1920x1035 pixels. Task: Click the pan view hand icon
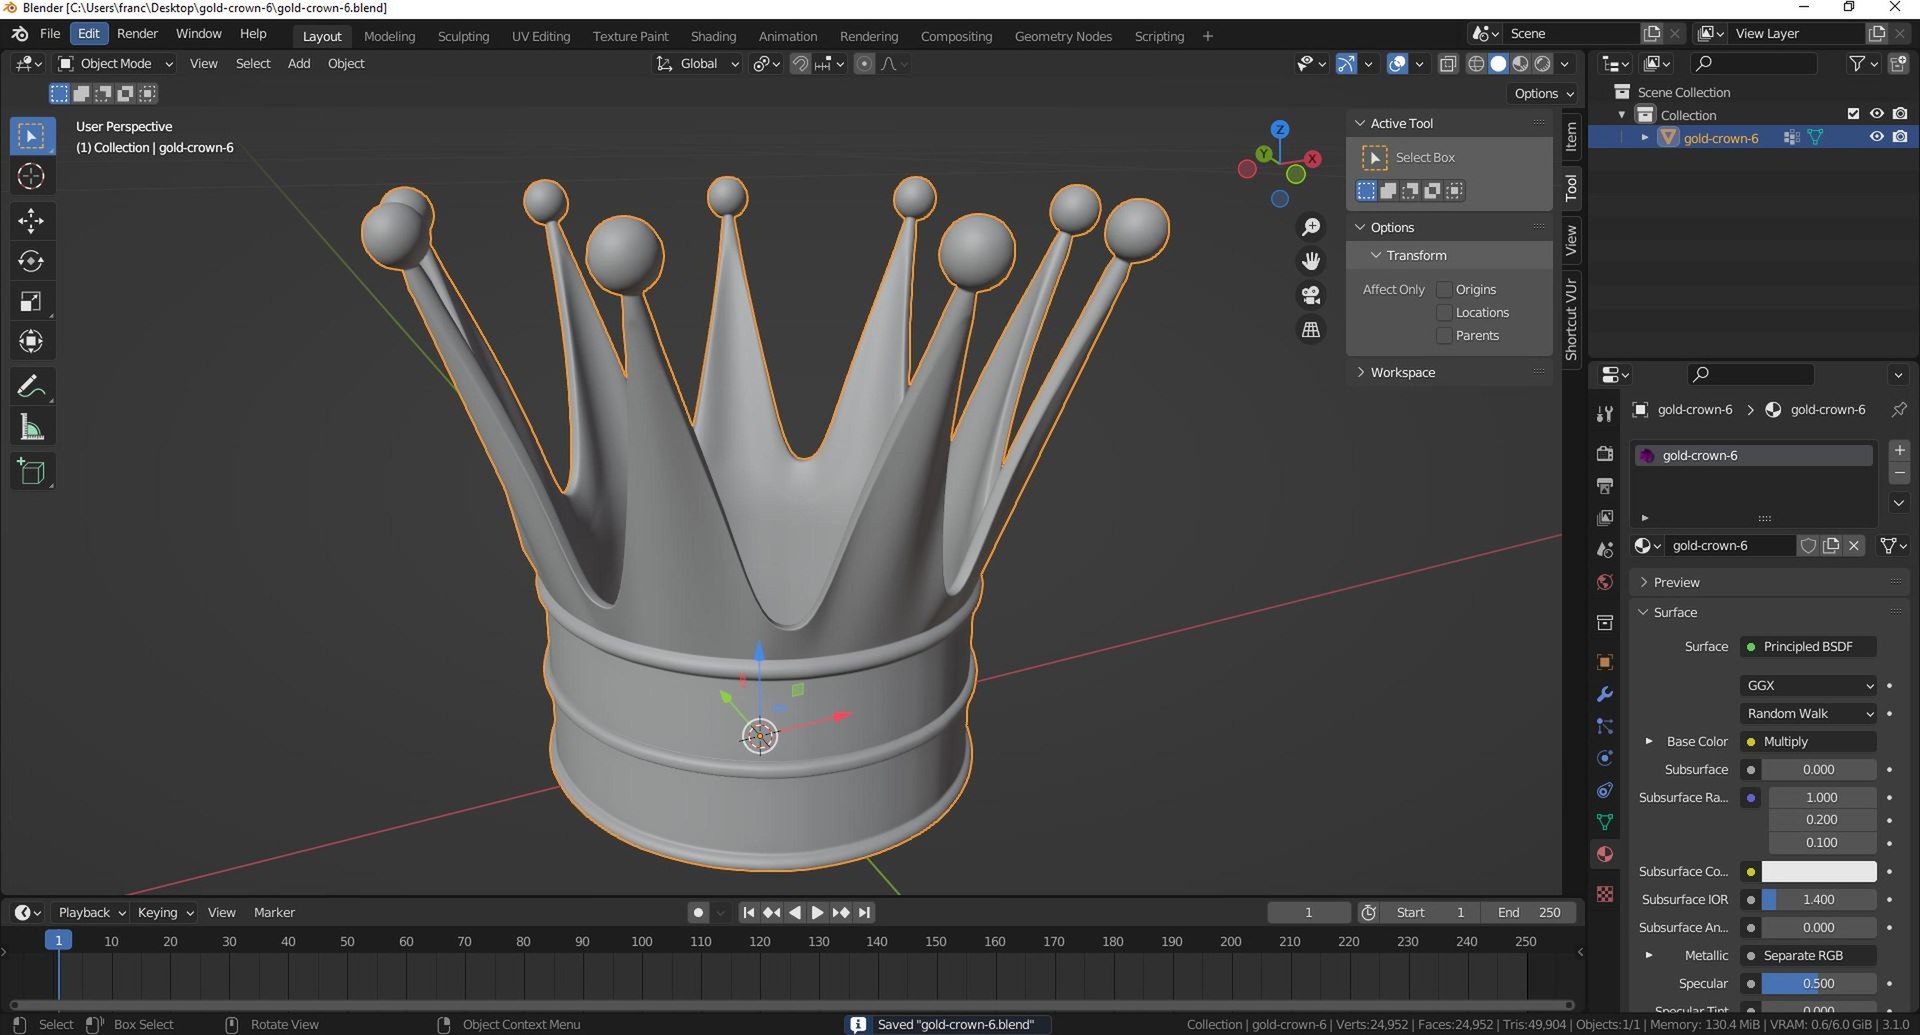click(x=1311, y=261)
